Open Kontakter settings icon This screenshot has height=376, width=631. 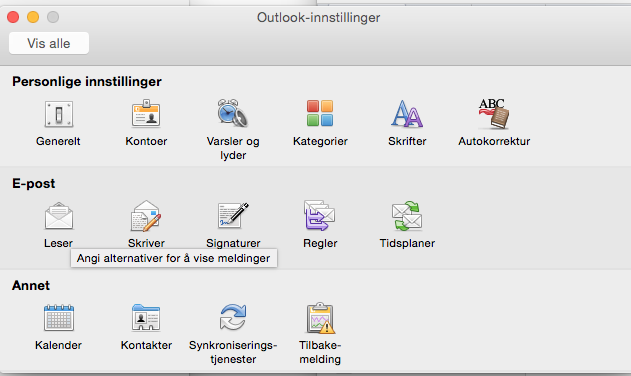(146, 318)
